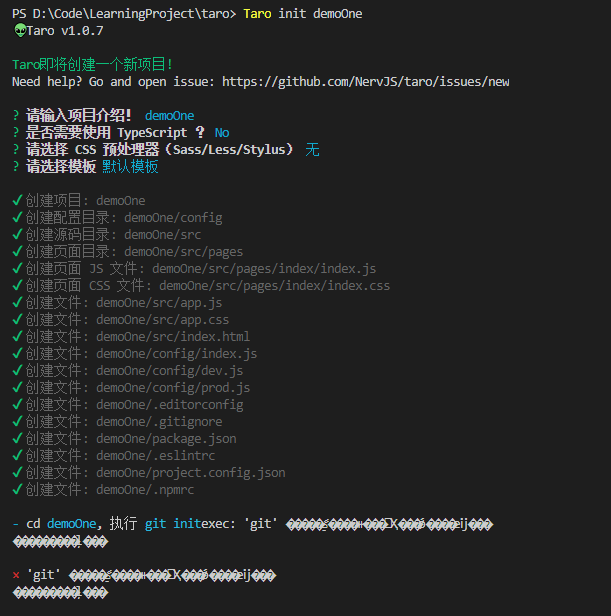611x616 pixels.
Task: Click the check mark beside demoOne/src/pages
Action: (17, 251)
